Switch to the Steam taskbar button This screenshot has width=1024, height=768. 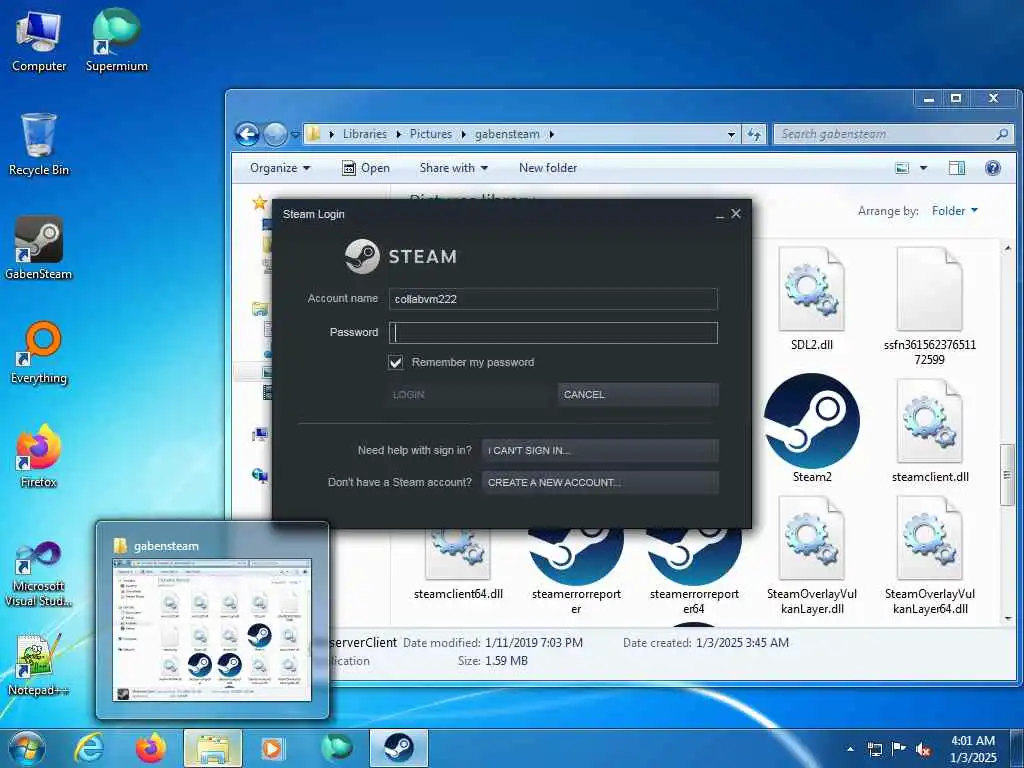point(399,748)
